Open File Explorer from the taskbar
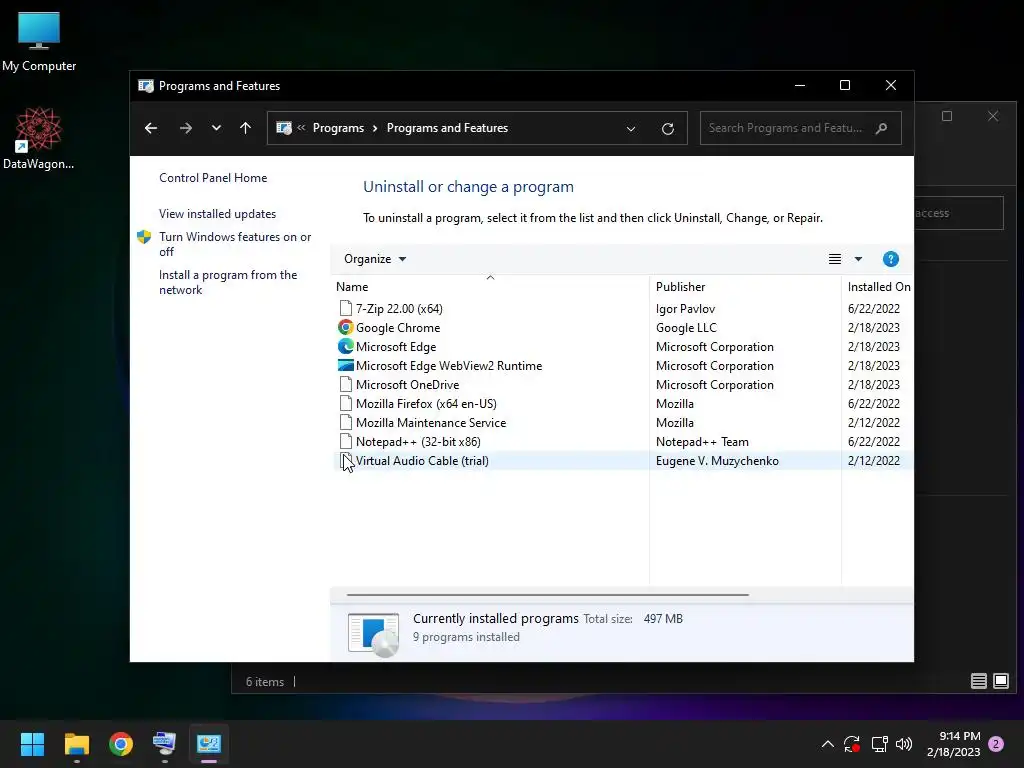This screenshot has width=1024, height=768. [x=76, y=744]
